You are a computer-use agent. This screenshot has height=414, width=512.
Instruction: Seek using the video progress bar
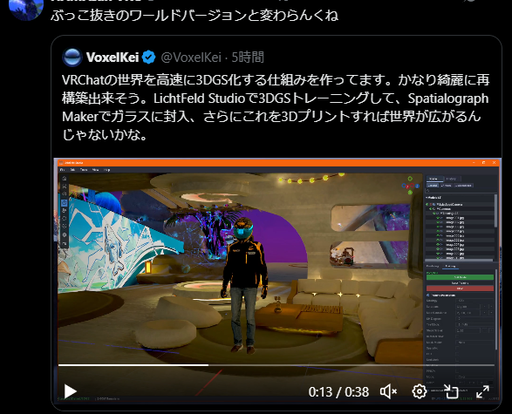276,365
